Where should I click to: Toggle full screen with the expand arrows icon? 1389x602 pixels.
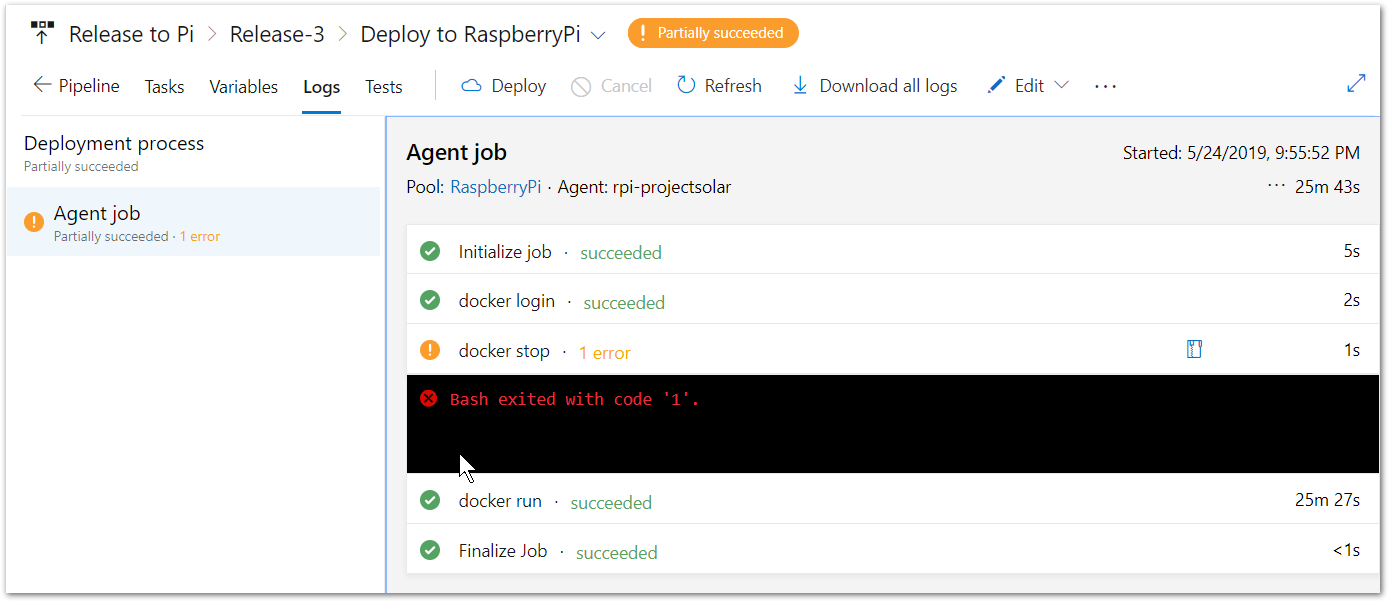point(1356,84)
